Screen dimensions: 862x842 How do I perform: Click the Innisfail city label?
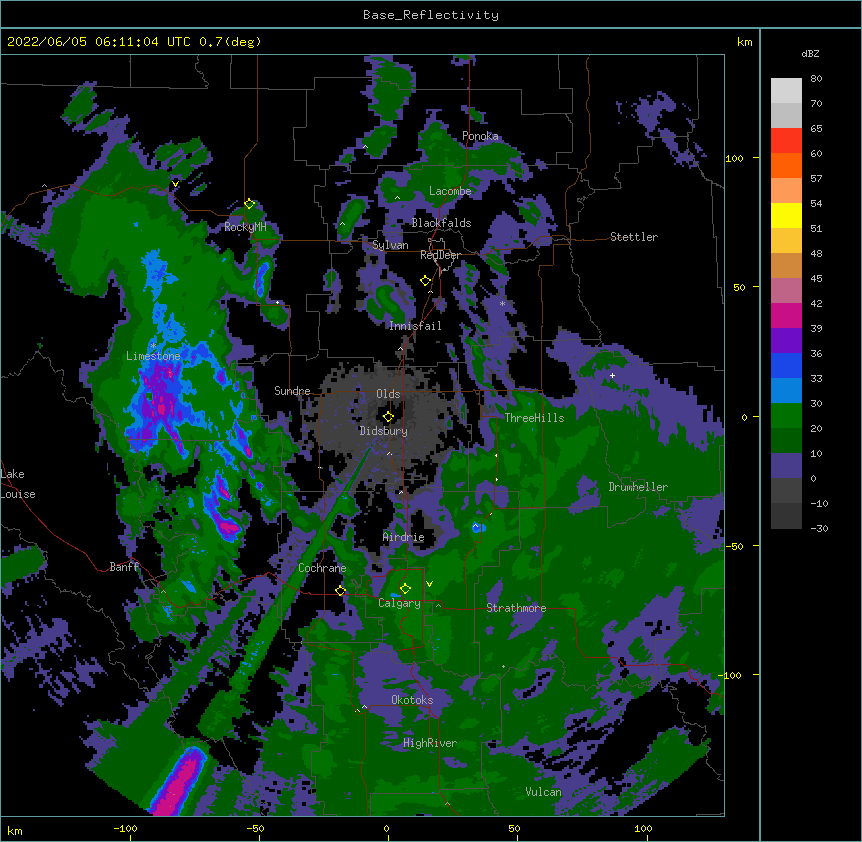(x=415, y=326)
